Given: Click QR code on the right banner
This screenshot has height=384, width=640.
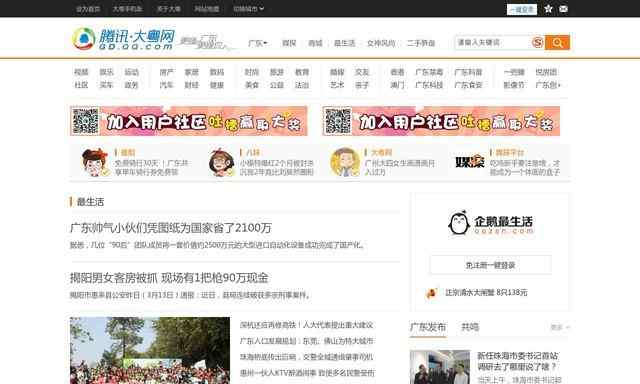Looking at the screenshot, I should pyautogui.click(x=338, y=121).
